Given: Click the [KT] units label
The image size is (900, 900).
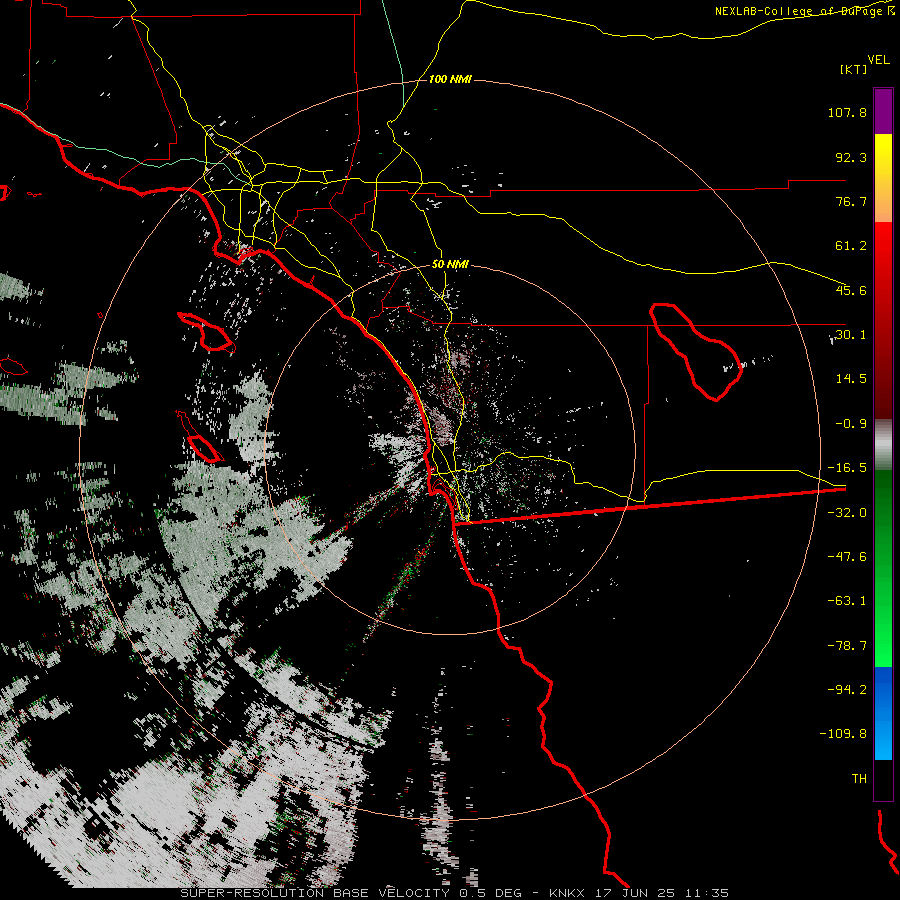Looking at the screenshot, I should pos(854,69).
